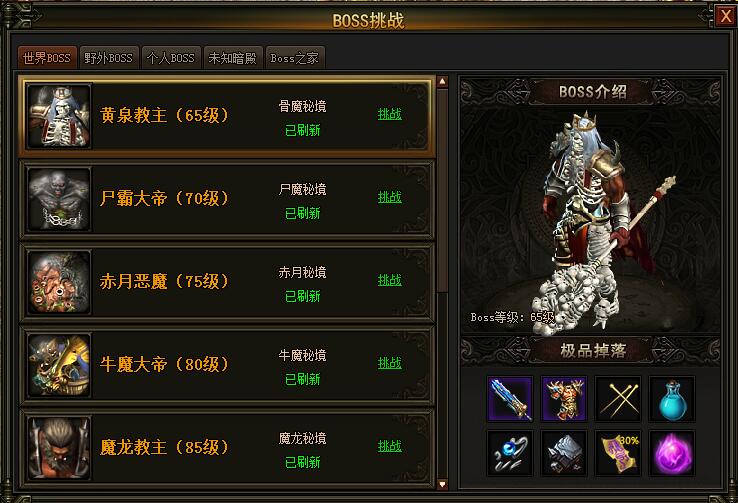Image resolution: width=738 pixels, height=503 pixels.
Task: Switch to Boss之家 tab
Action: click(295, 58)
